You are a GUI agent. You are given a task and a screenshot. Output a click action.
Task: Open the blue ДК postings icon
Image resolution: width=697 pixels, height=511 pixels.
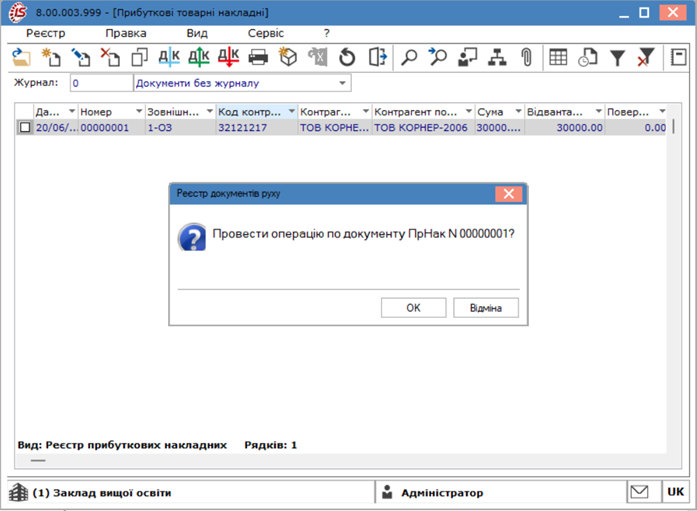pyautogui.click(x=169, y=57)
